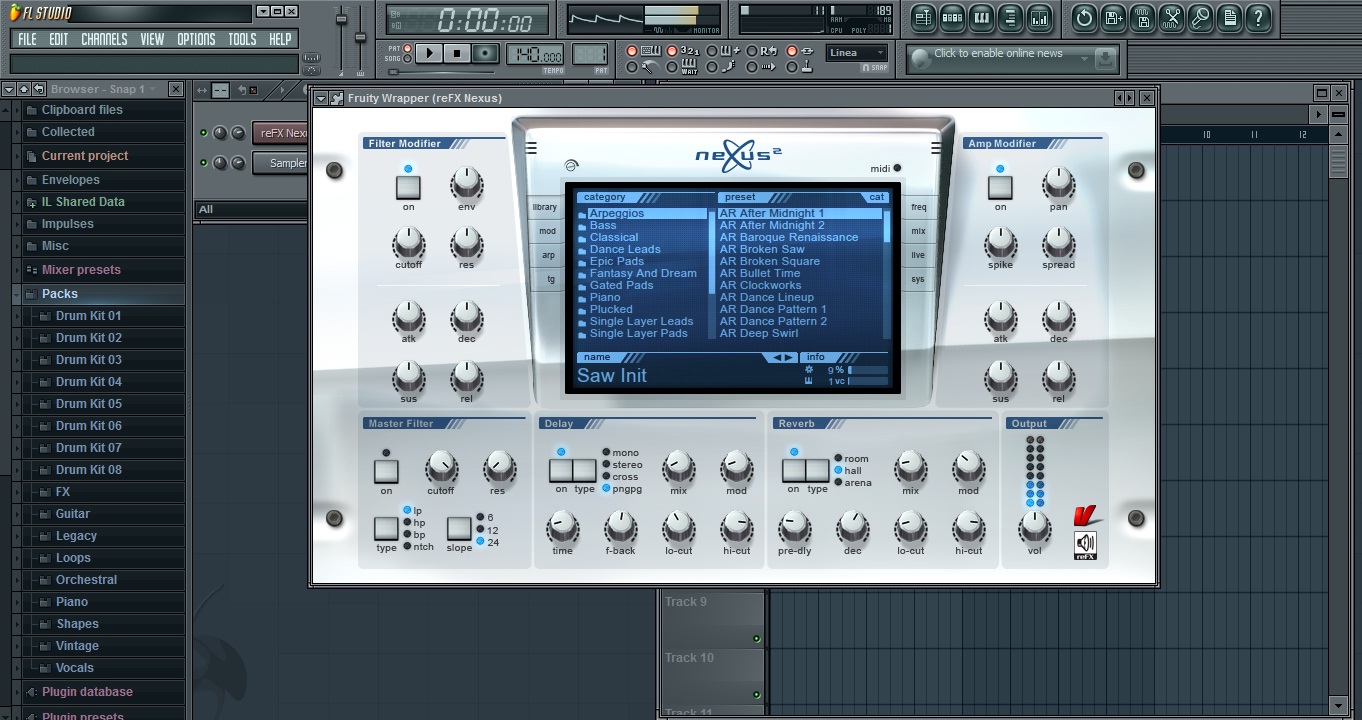Viewport: 1362px width, 720px height.
Task: Open the audio editor tool icon
Action: [1171, 17]
